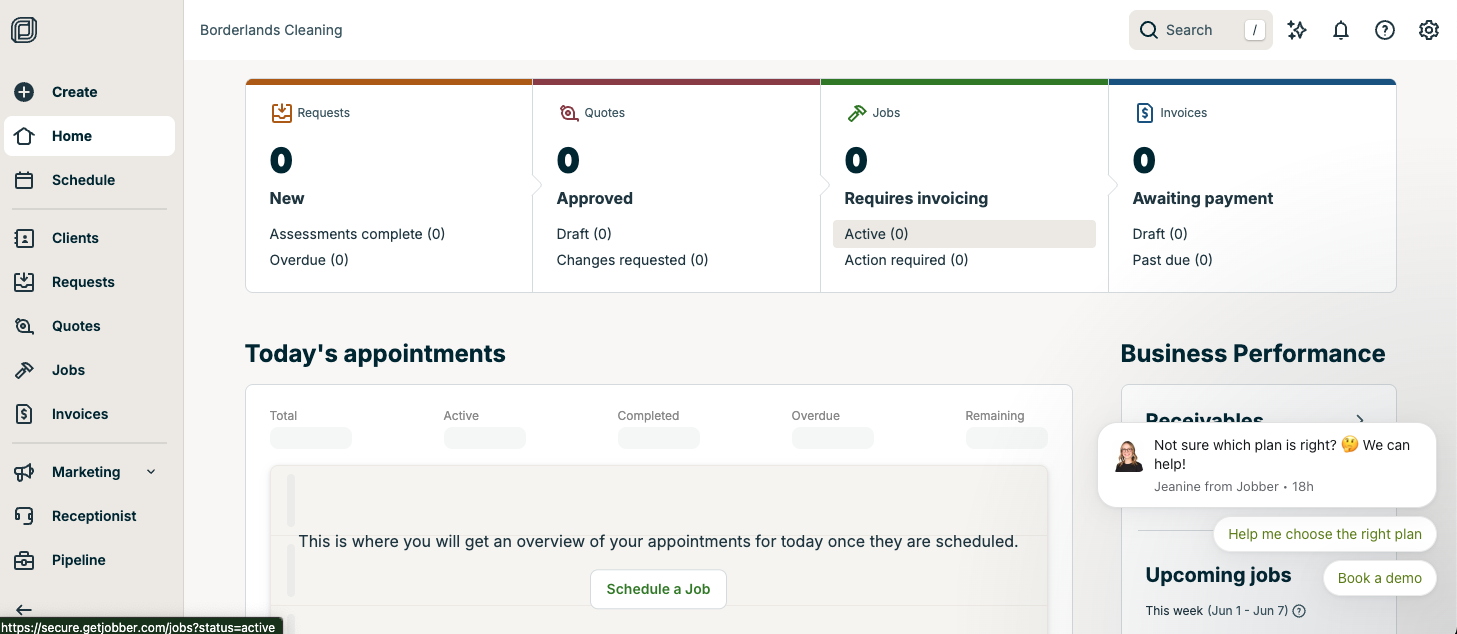Click Help me choose the right plan

1325,534
